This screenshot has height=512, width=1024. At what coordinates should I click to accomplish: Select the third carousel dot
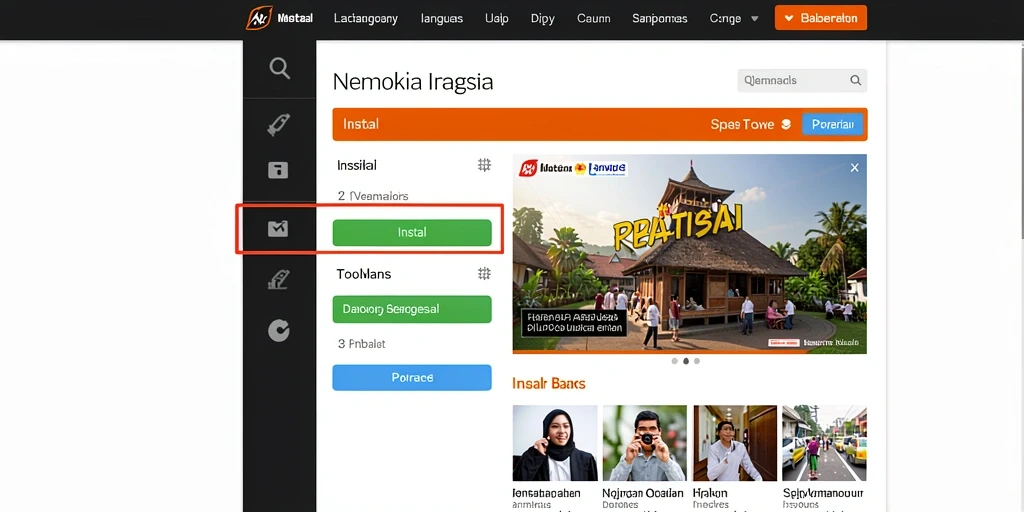[x=697, y=360]
